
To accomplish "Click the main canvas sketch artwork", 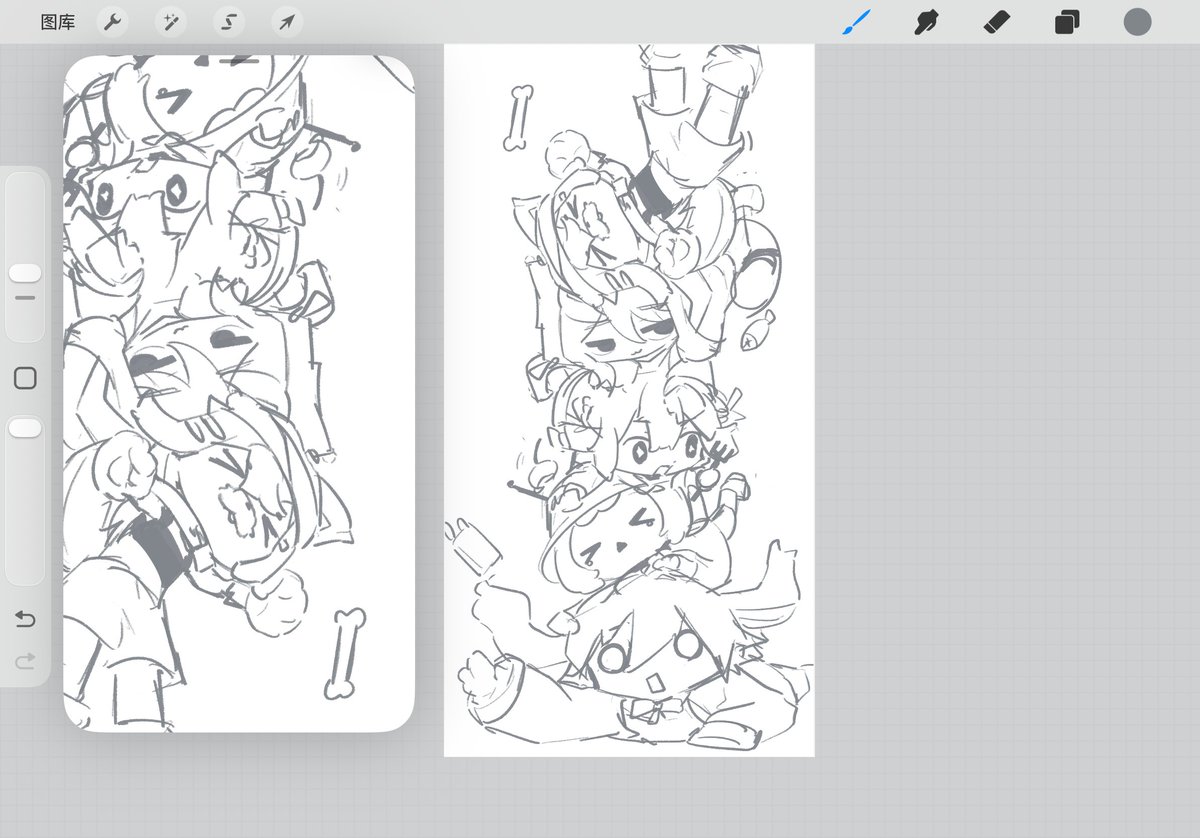I will tap(629, 400).
